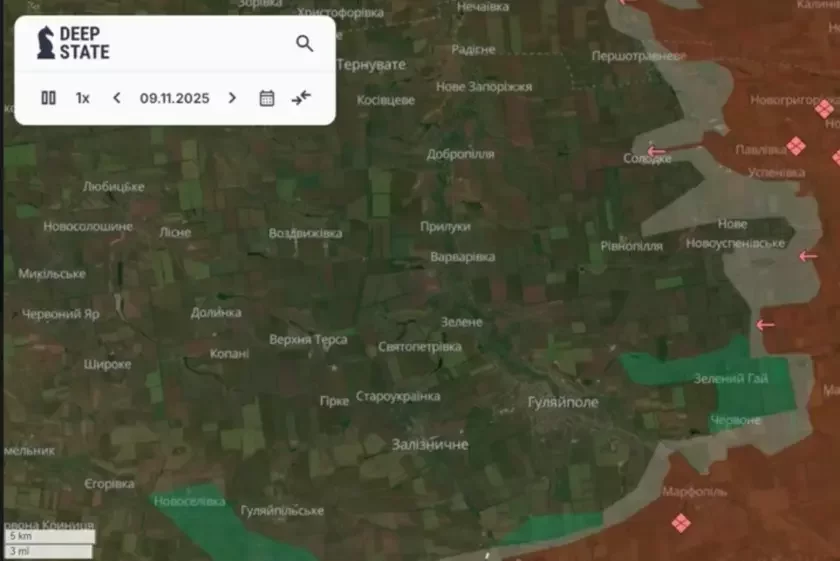This screenshot has width=840, height=561.
Task: Click the attack arrow at Солодке
Action: pyautogui.click(x=656, y=152)
